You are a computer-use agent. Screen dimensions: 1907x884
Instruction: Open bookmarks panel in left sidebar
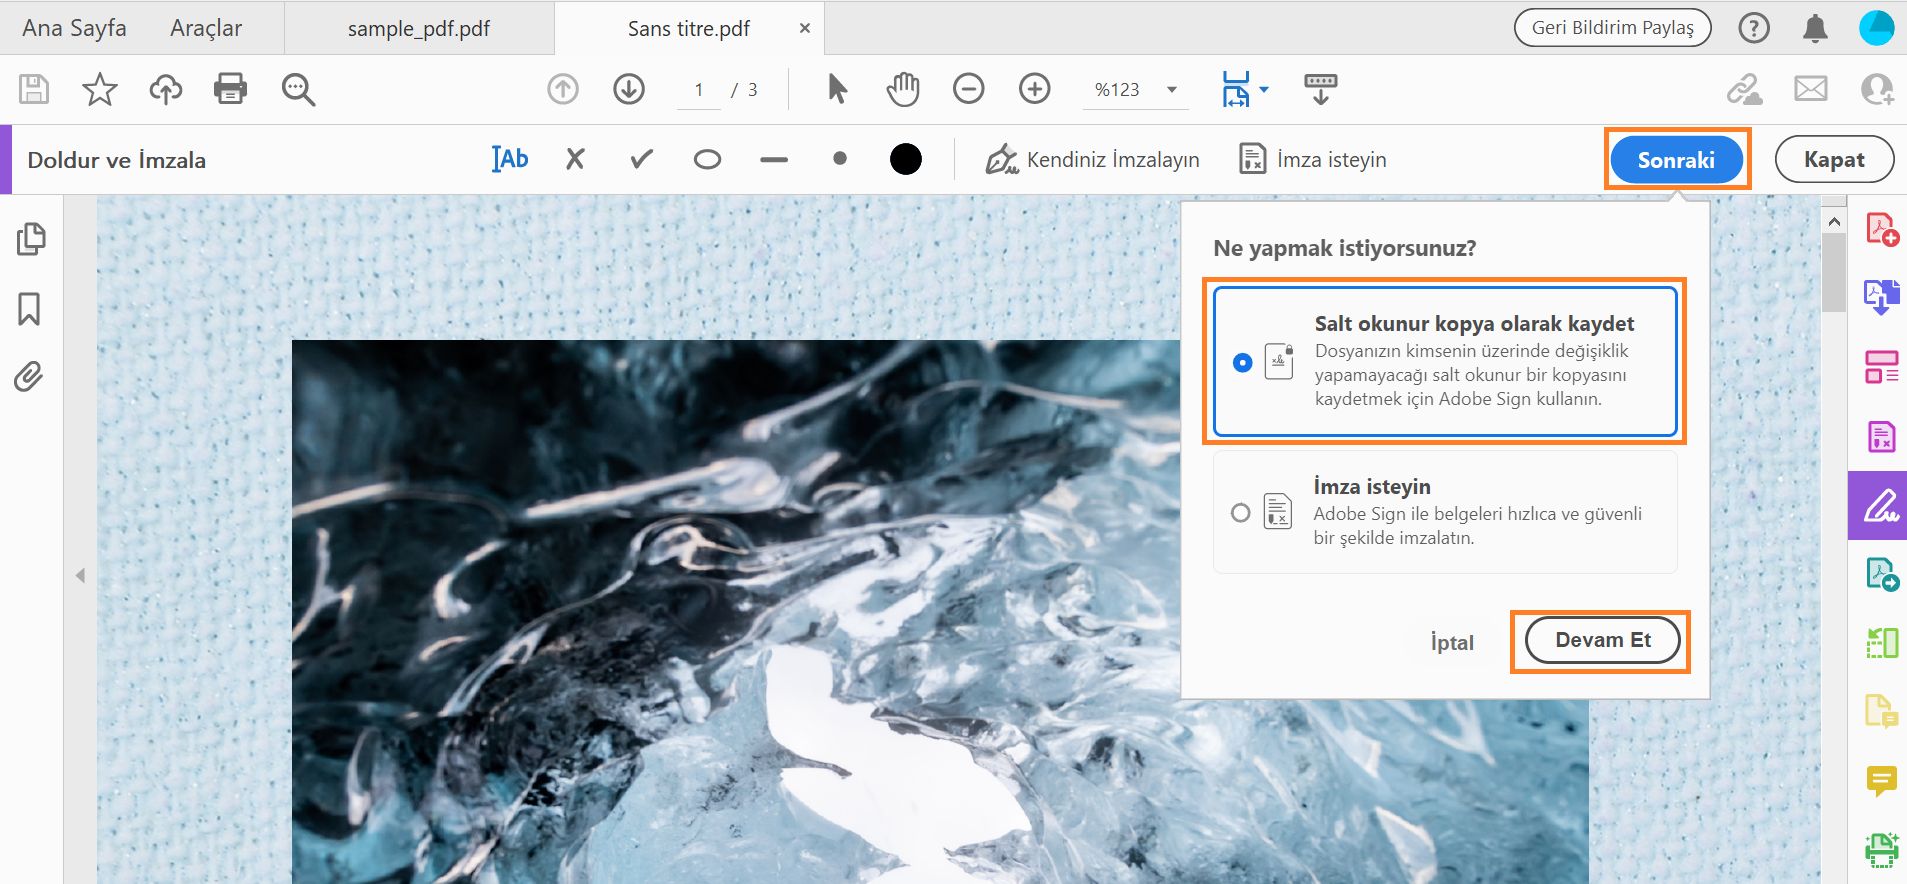point(29,309)
